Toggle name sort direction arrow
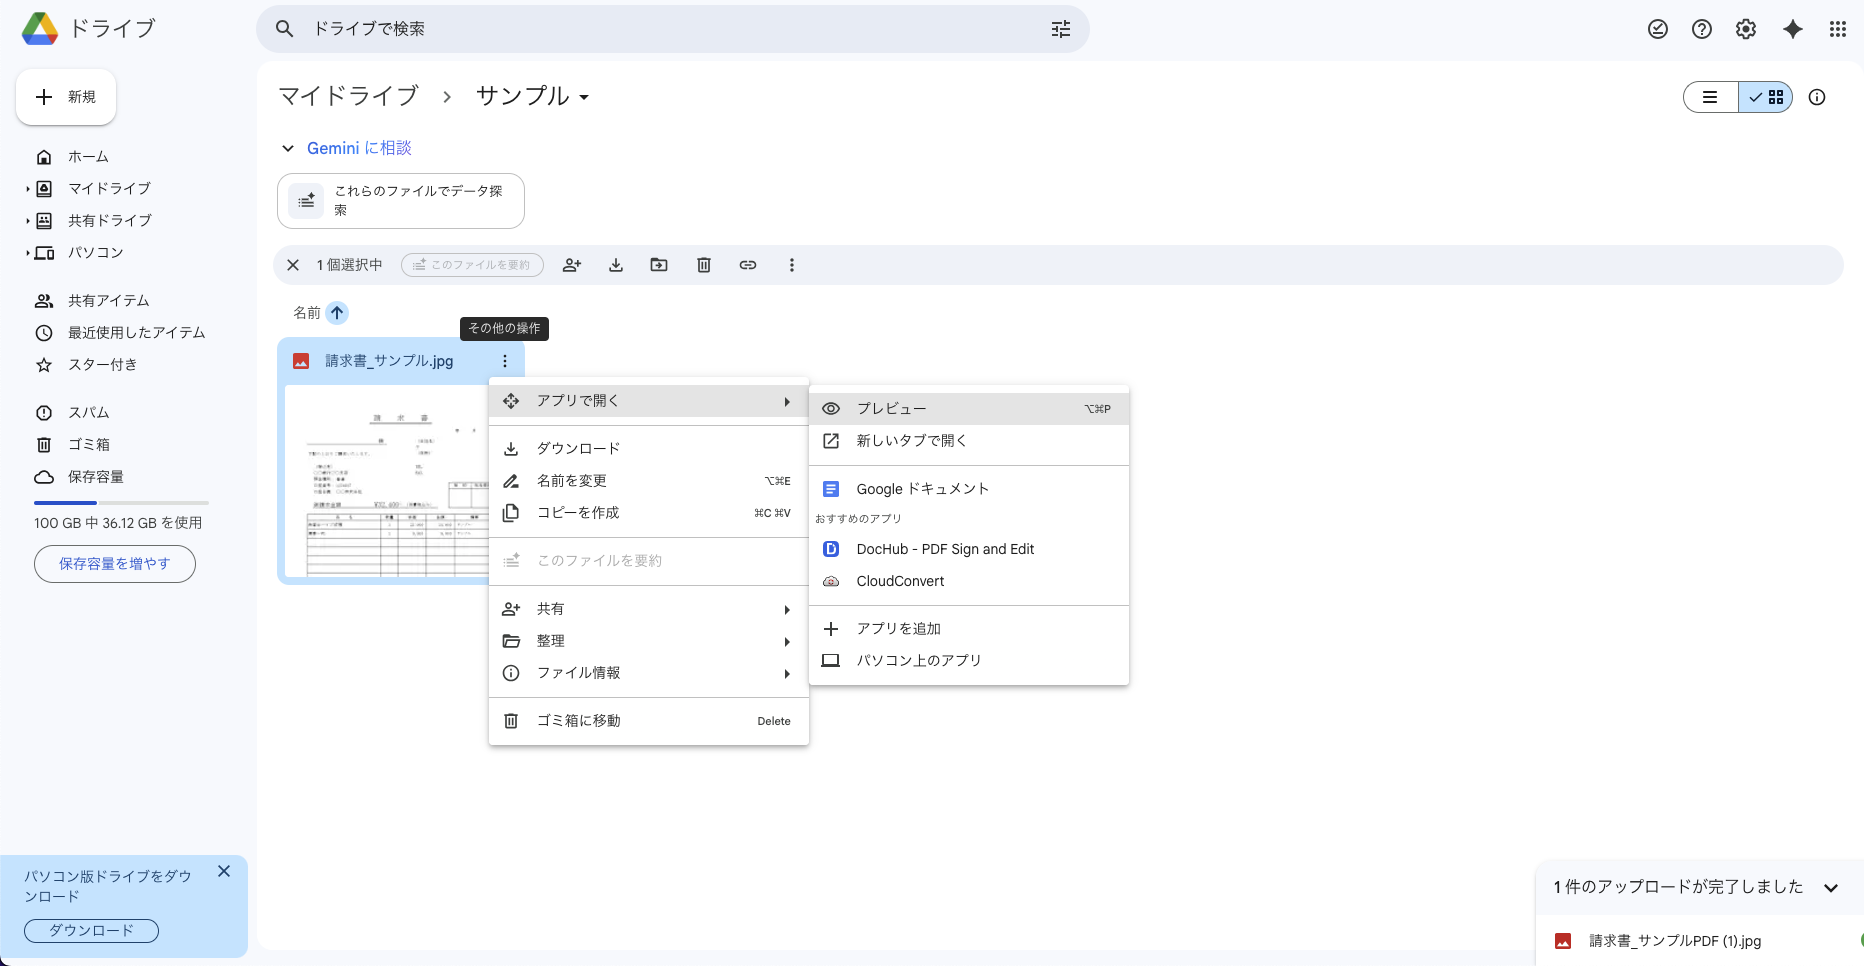Image resolution: width=1864 pixels, height=966 pixels. [x=337, y=313]
